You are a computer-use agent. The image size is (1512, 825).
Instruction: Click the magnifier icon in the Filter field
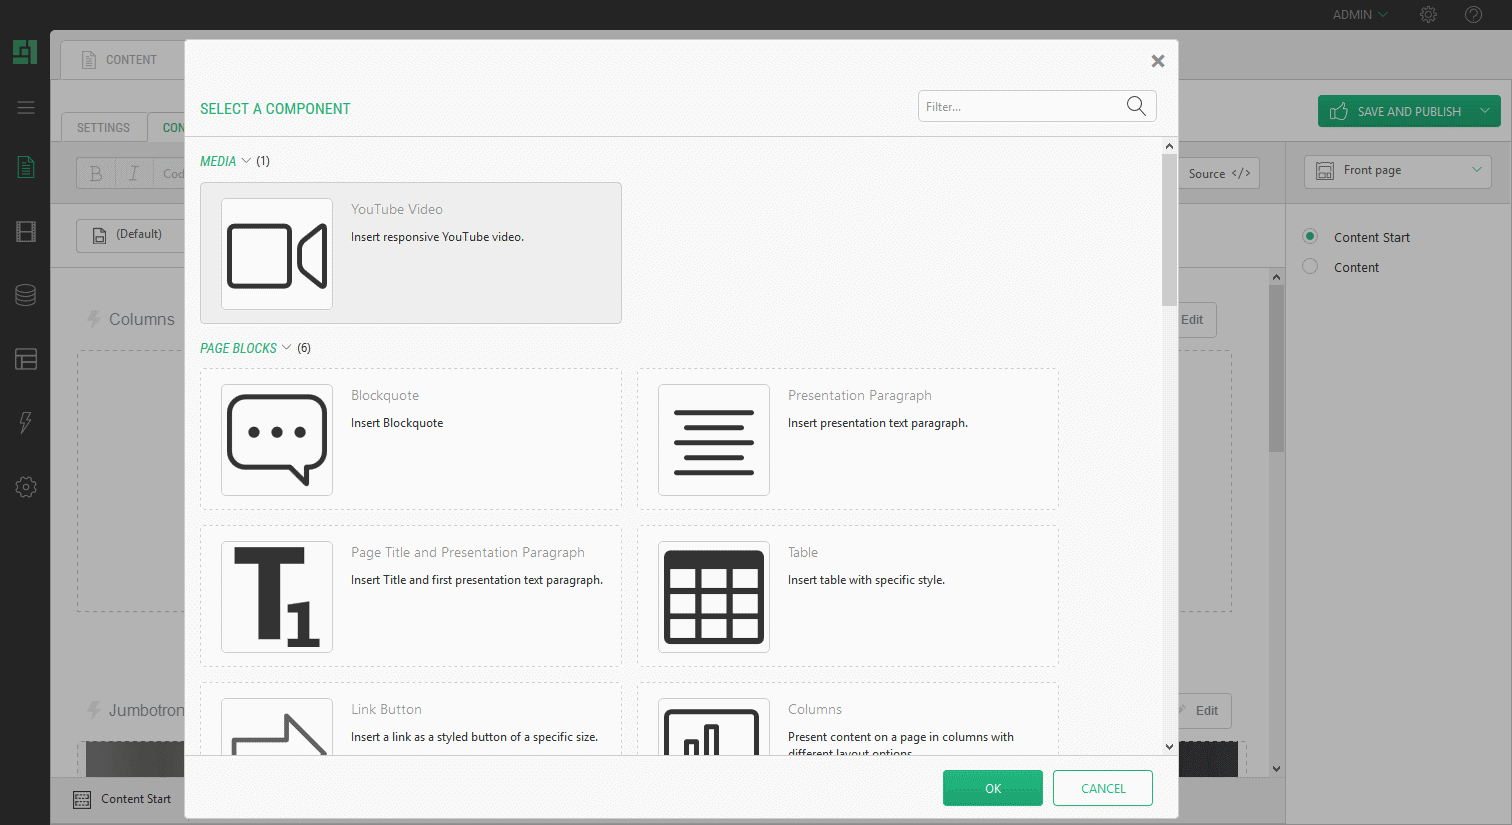pyautogui.click(x=1136, y=105)
